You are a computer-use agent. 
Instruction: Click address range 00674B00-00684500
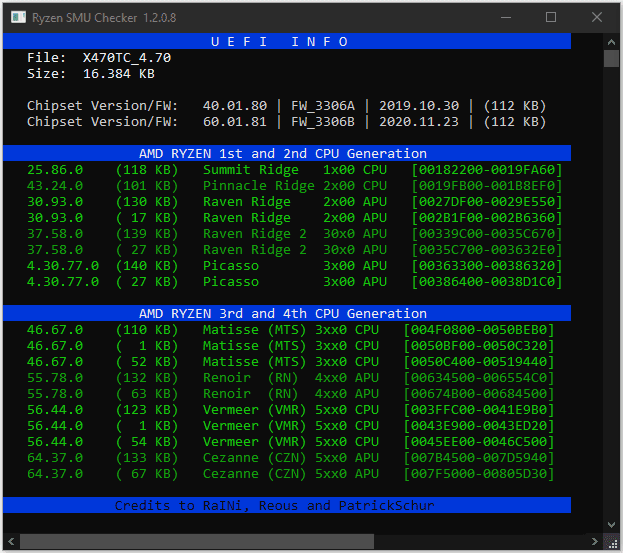479,393
